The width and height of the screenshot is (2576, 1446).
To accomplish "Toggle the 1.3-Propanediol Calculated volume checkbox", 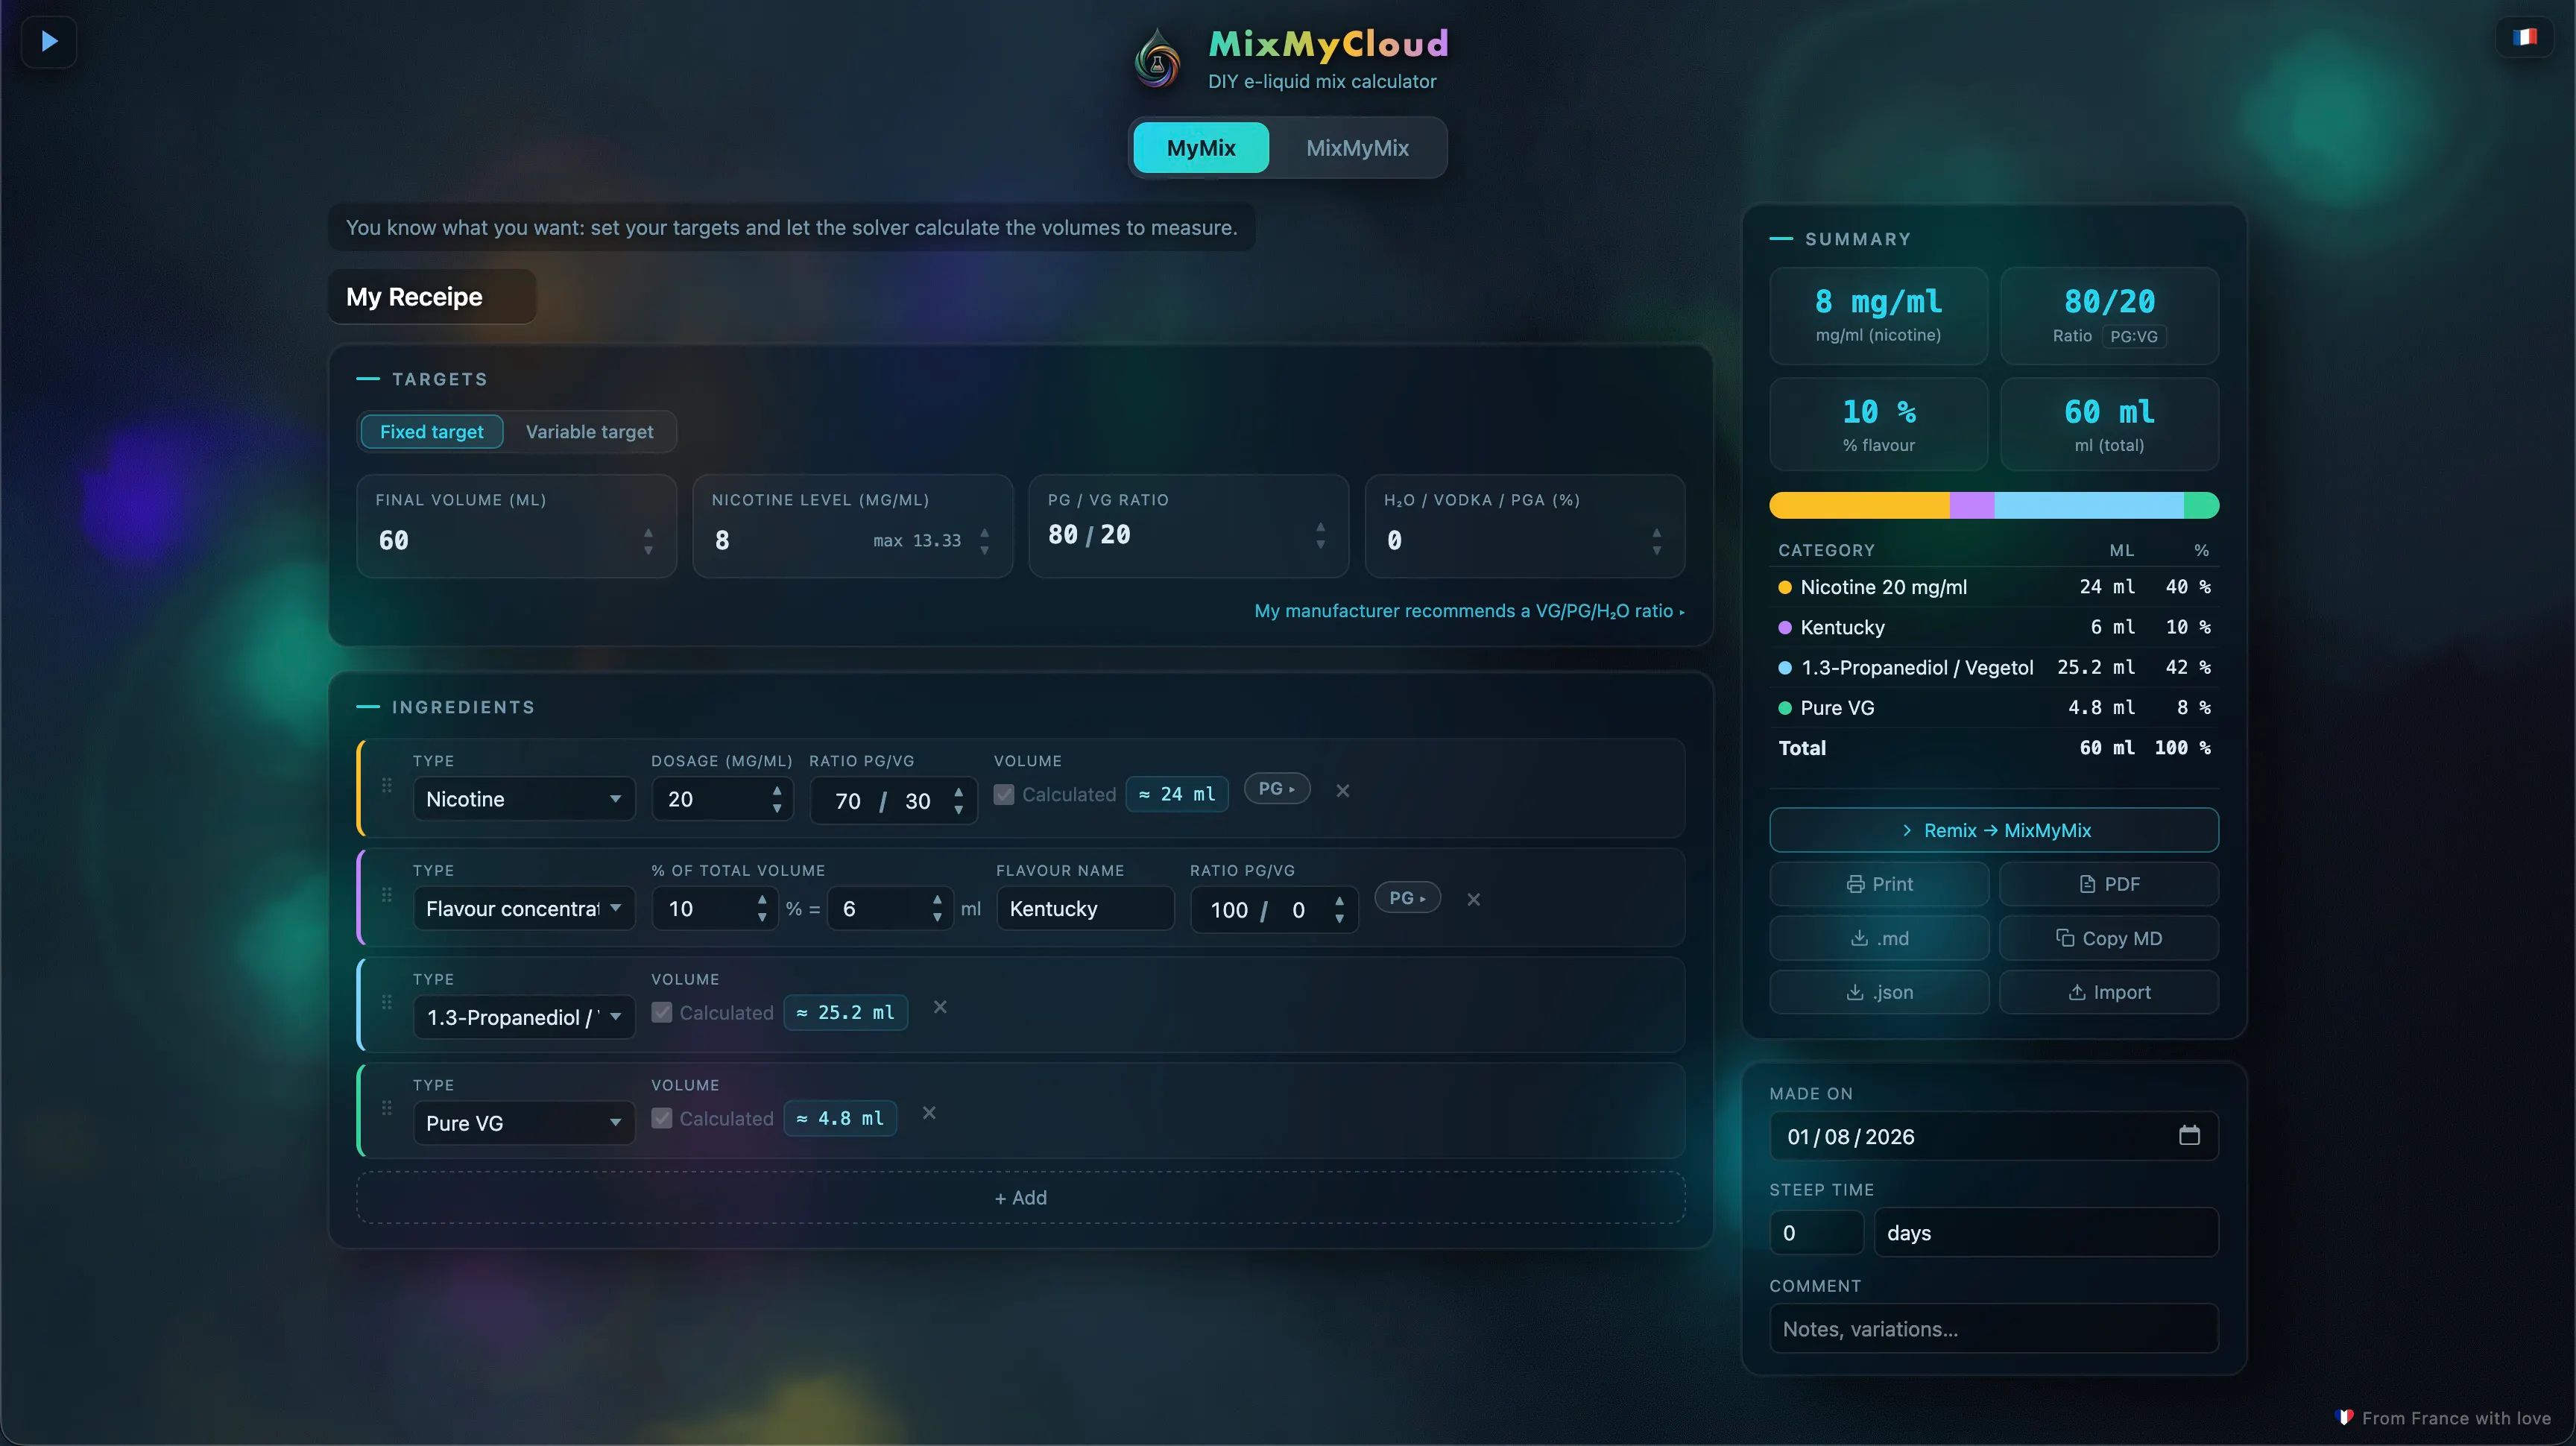I will [x=662, y=1013].
